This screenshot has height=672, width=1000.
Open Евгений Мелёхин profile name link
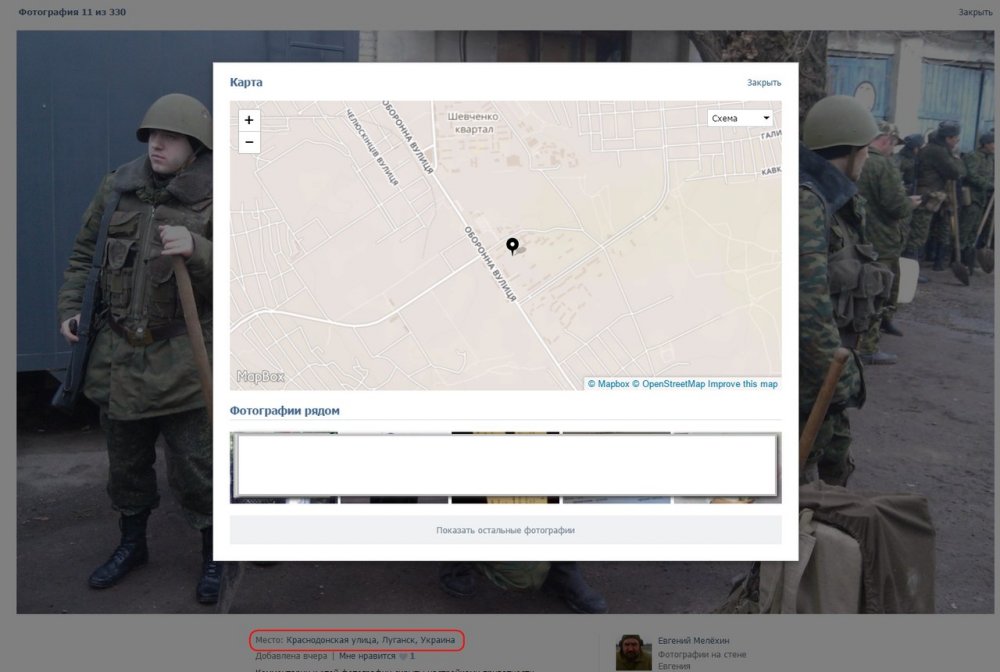click(x=695, y=640)
